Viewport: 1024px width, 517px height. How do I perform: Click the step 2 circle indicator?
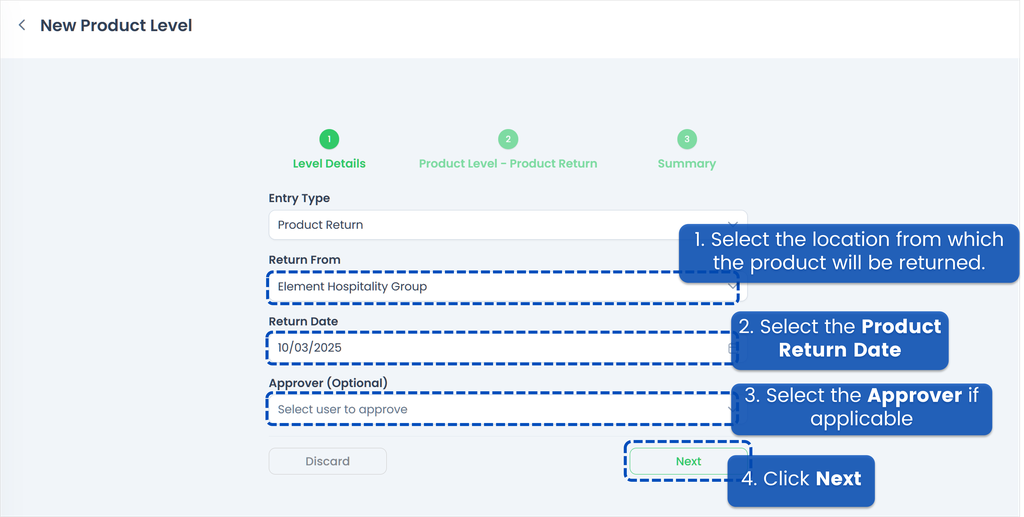[508, 139]
